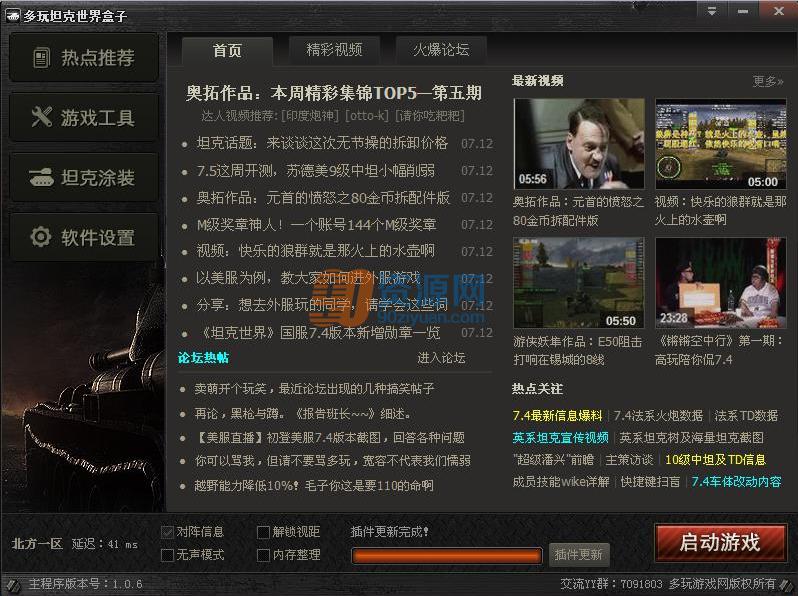The height and width of the screenshot is (596, 798).
Task: Open hot topic 成员技能wike详解
Action: (561, 481)
